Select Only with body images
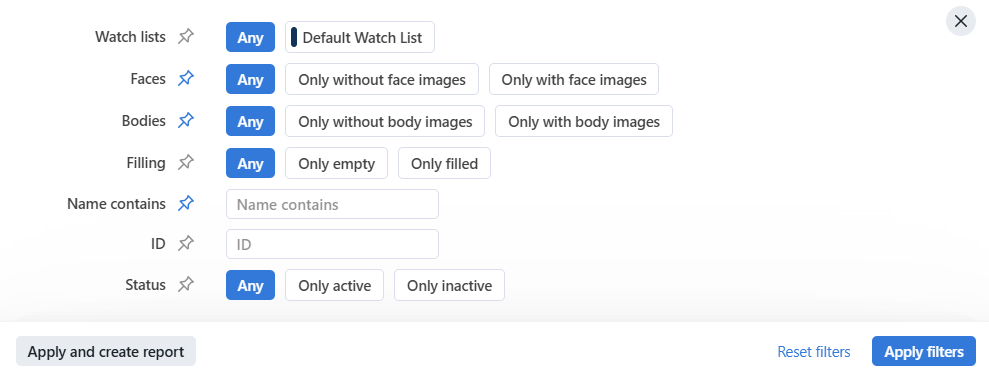Viewport: 989px width, 375px height. [583, 121]
